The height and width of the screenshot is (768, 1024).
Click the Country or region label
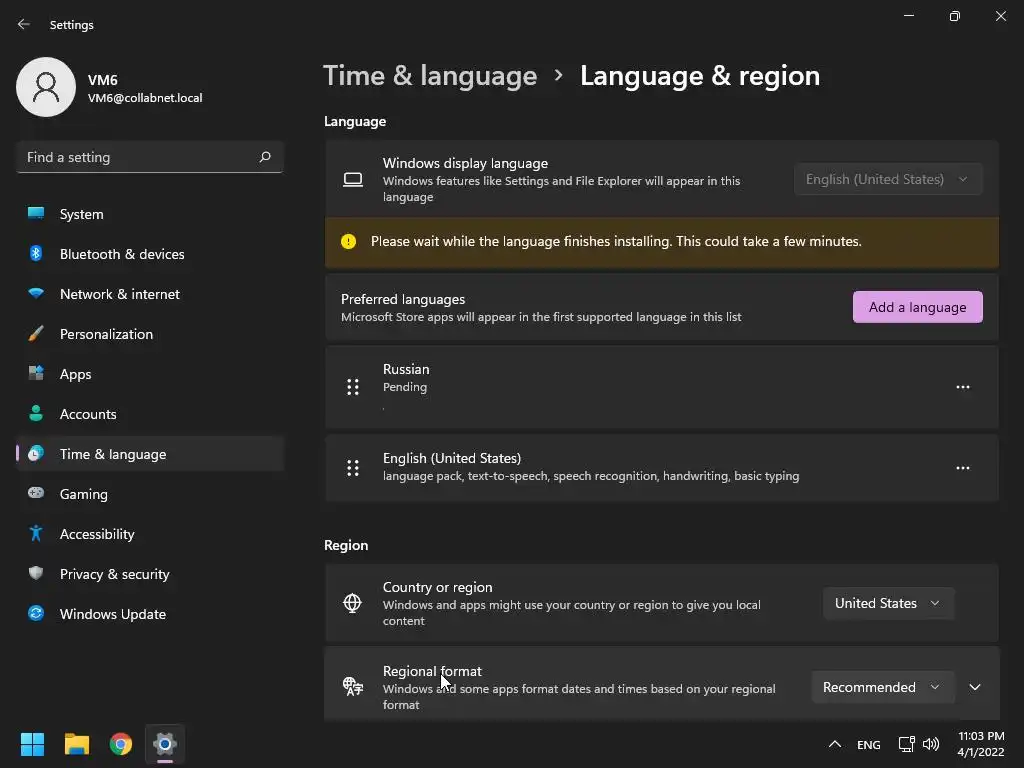coord(438,587)
